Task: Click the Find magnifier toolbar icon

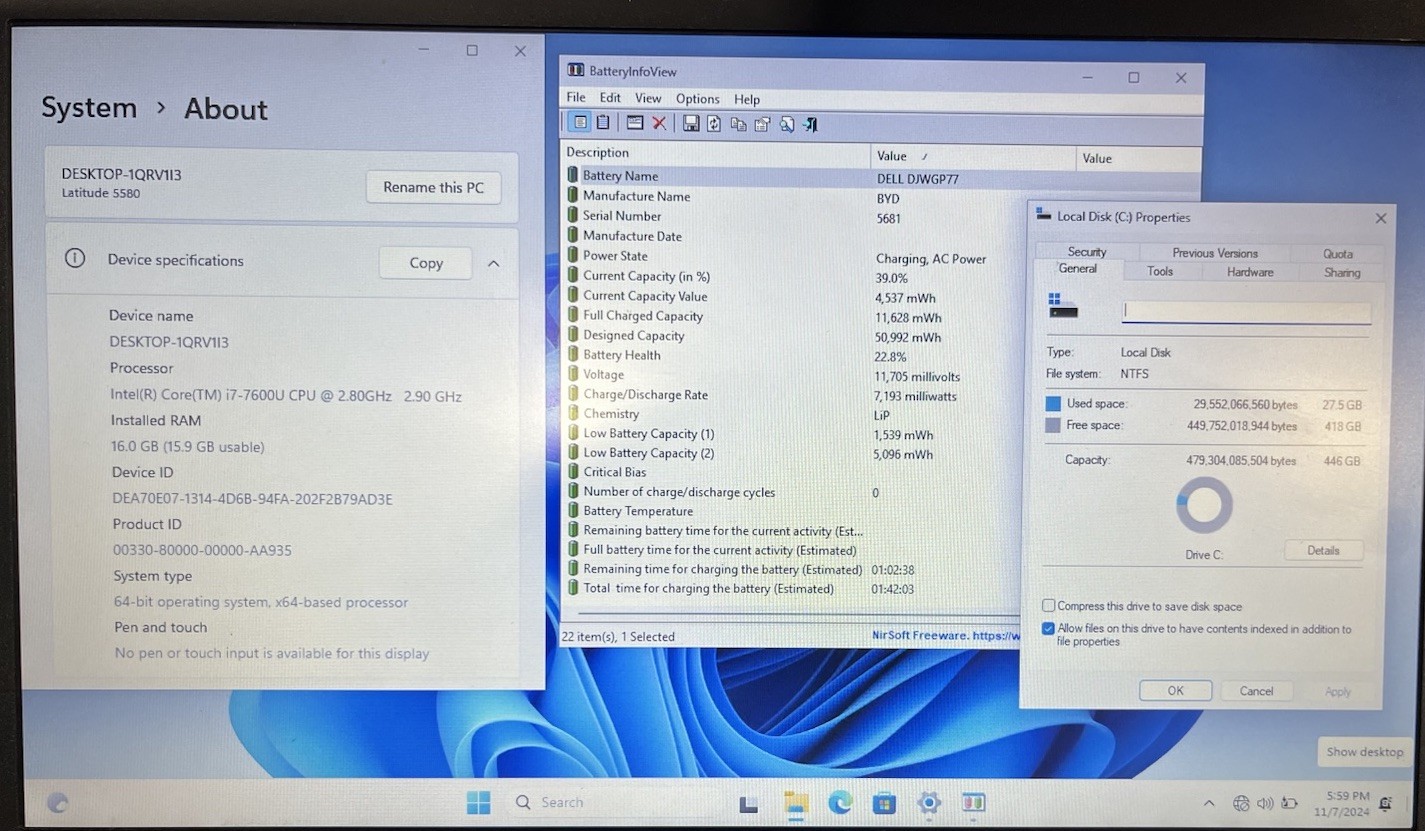Action: tap(787, 124)
